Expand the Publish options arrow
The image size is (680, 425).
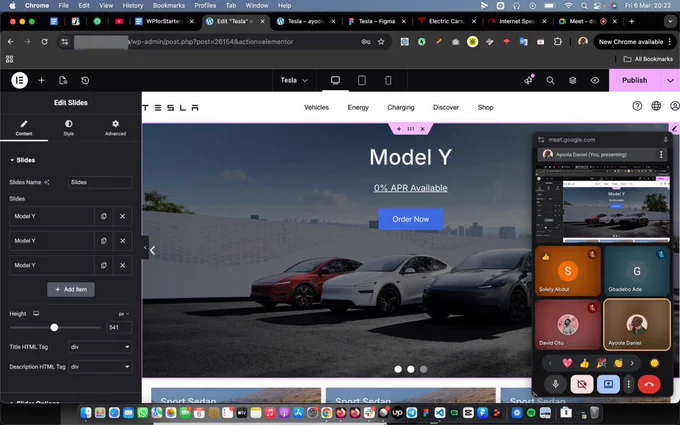[x=670, y=80]
